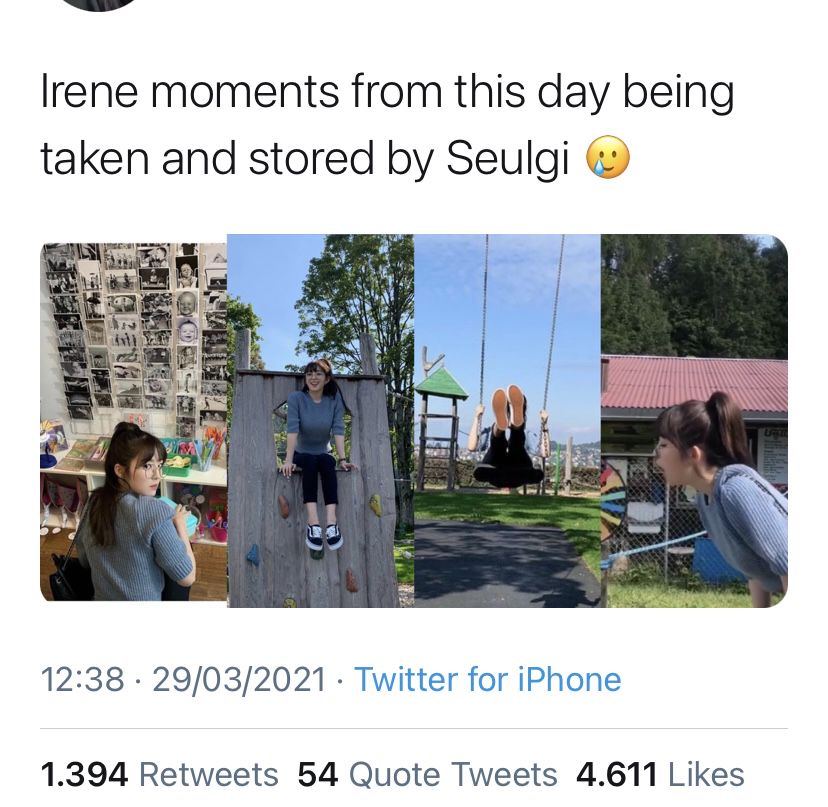View the 4.611 Likes list
828x807 pixels.
pos(660,774)
